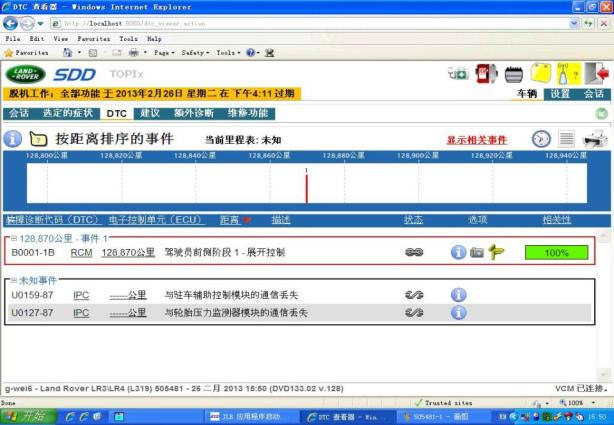The height and width of the screenshot is (425, 614).
Task: Open info icon for U0127-87 row
Action: pyautogui.click(x=459, y=313)
